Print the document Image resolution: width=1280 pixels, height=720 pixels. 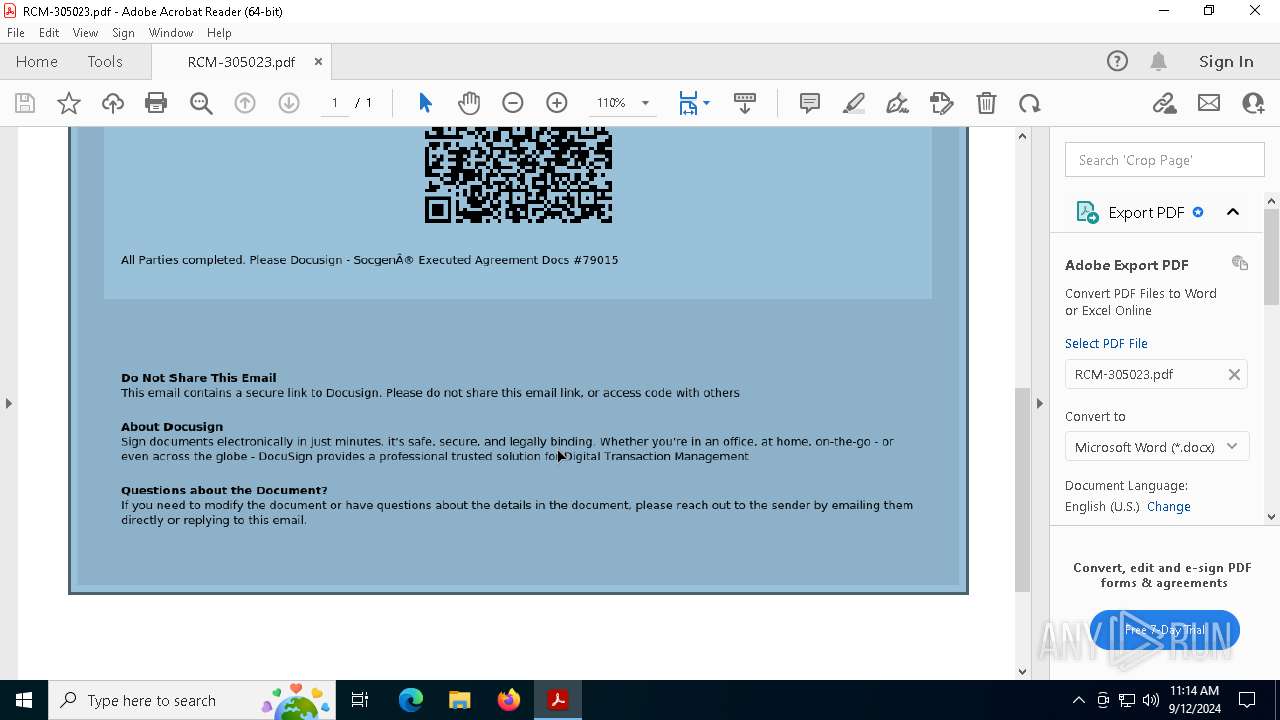click(x=156, y=103)
